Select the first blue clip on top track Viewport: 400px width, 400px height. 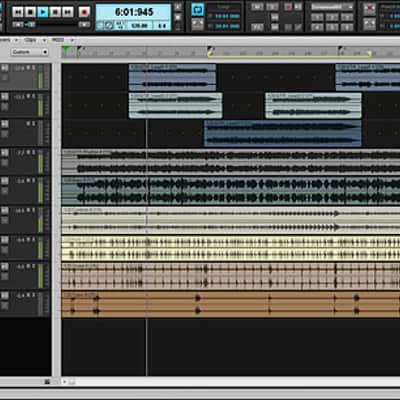click(172, 77)
